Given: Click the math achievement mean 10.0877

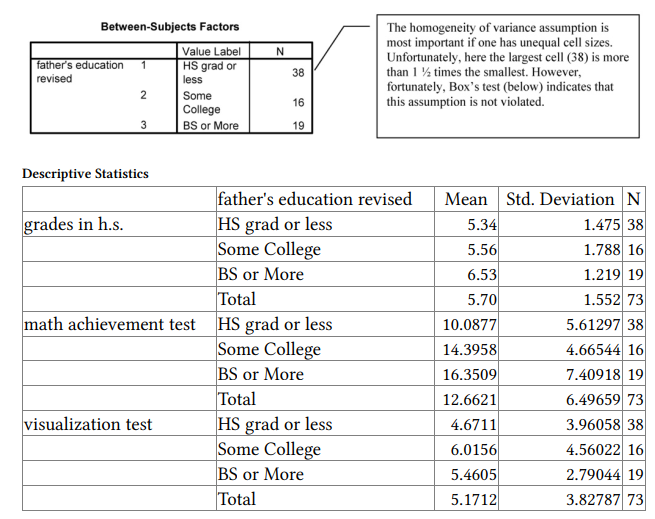Looking at the screenshot, I should click(x=470, y=324).
